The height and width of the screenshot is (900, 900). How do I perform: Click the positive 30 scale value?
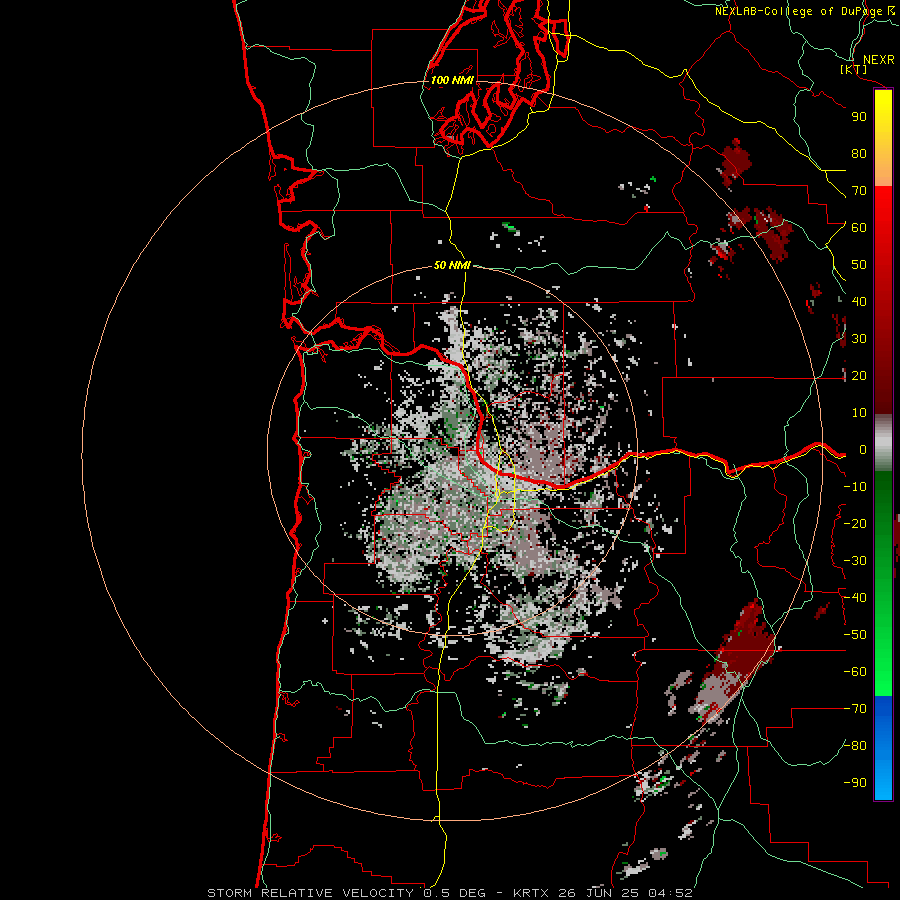pyautogui.click(x=859, y=339)
